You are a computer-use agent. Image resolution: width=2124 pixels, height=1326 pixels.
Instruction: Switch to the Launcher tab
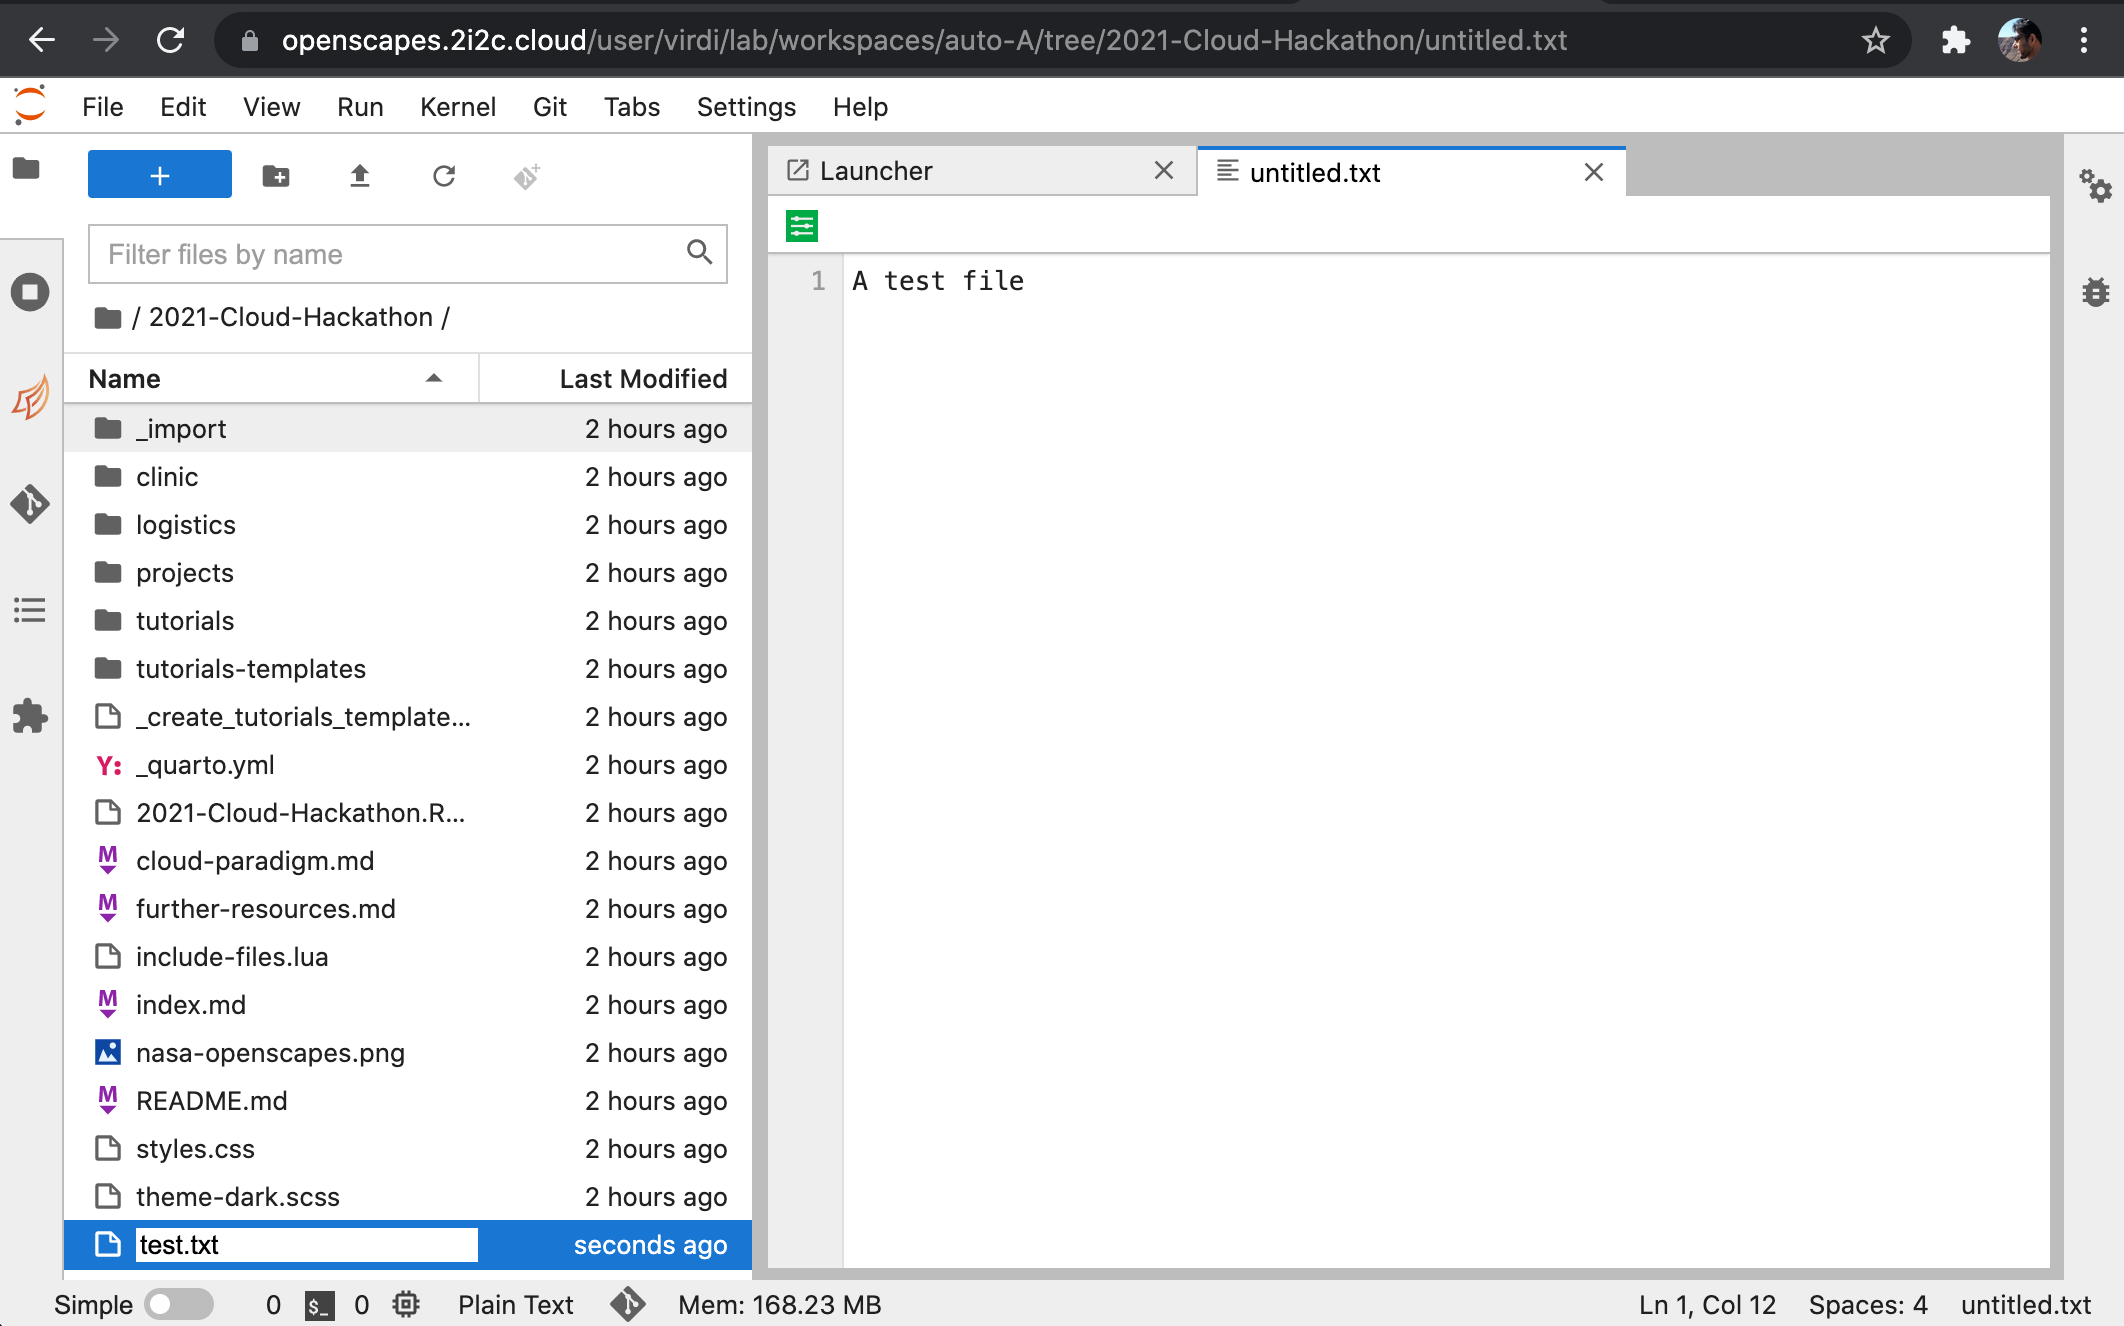tap(875, 171)
